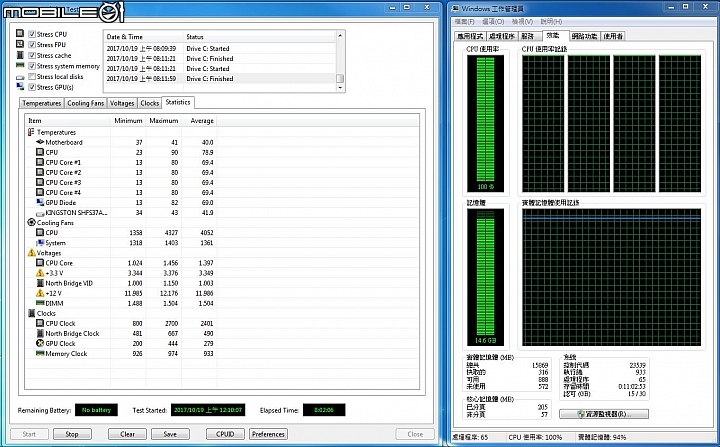Click the Voltages category warning icon
This screenshot has width=720, height=447.
point(31,253)
